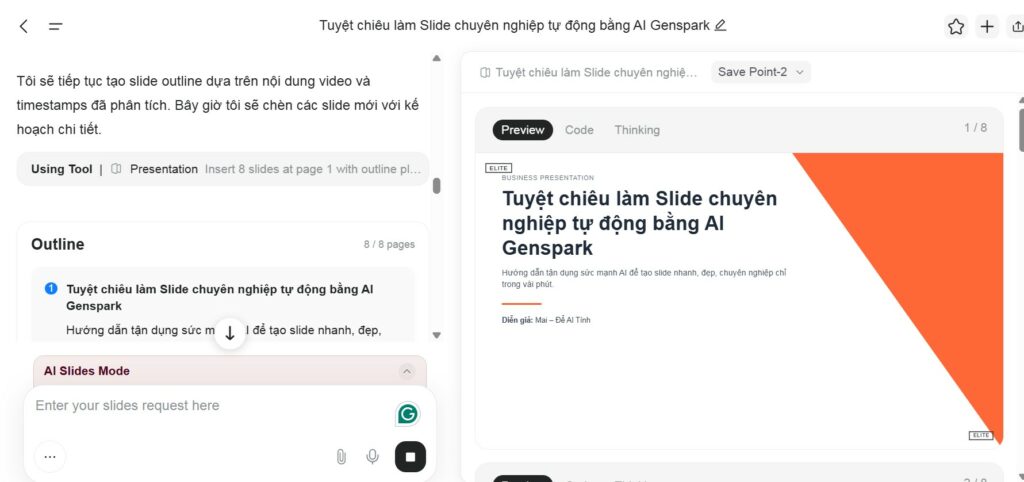This screenshot has width=1024, height=482.
Task: Click the 'Insert 8 slides at page 1' description
Action: pos(313,169)
